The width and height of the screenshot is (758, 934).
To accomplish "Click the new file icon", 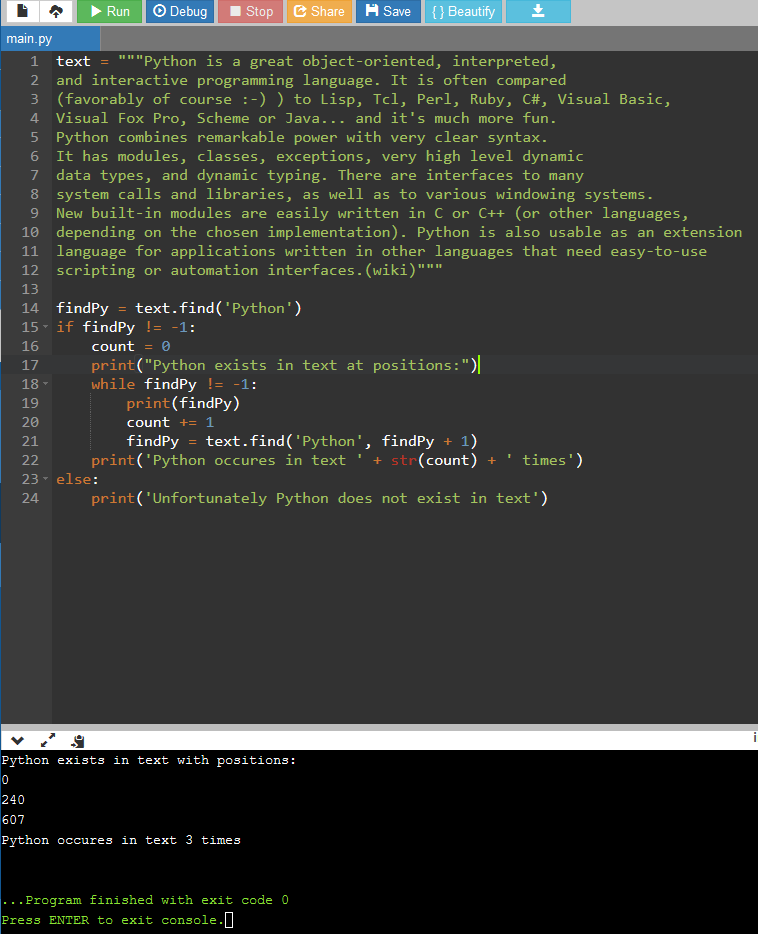I will coord(22,11).
